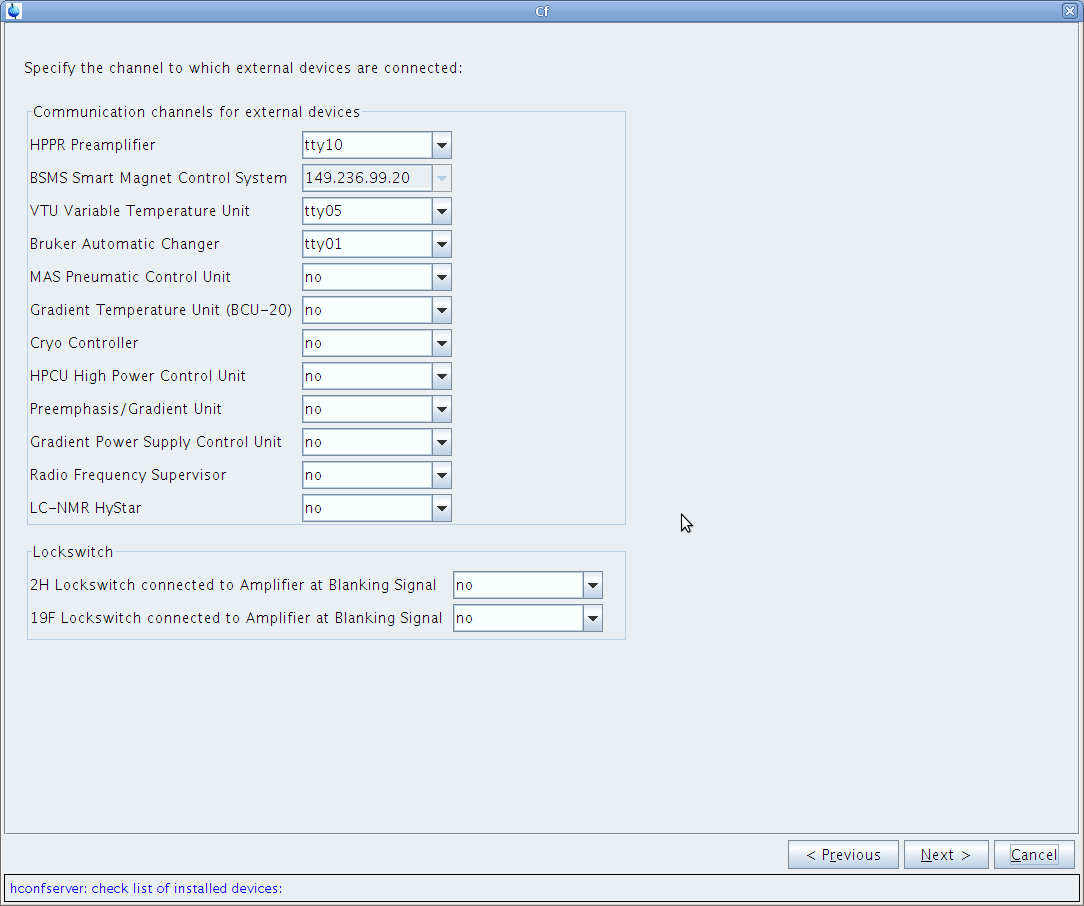Click the application icon in the title bar
Screen dimensions: 1084x906
(x=13, y=11)
